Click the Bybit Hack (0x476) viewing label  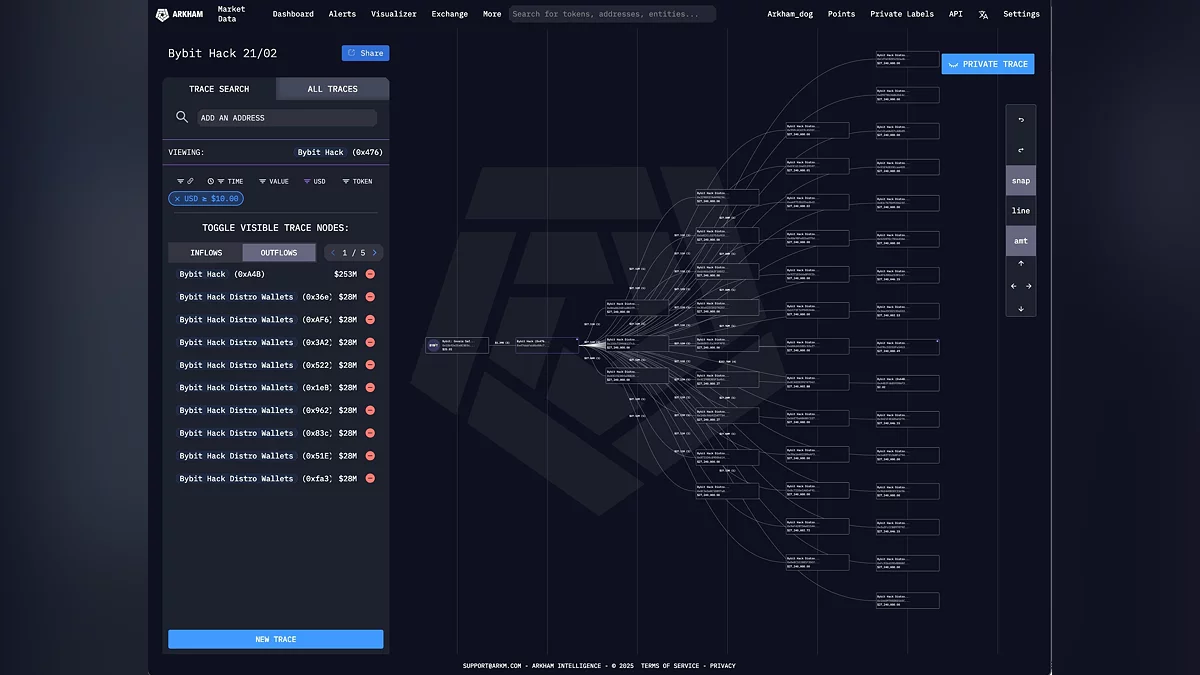click(x=340, y=152)
